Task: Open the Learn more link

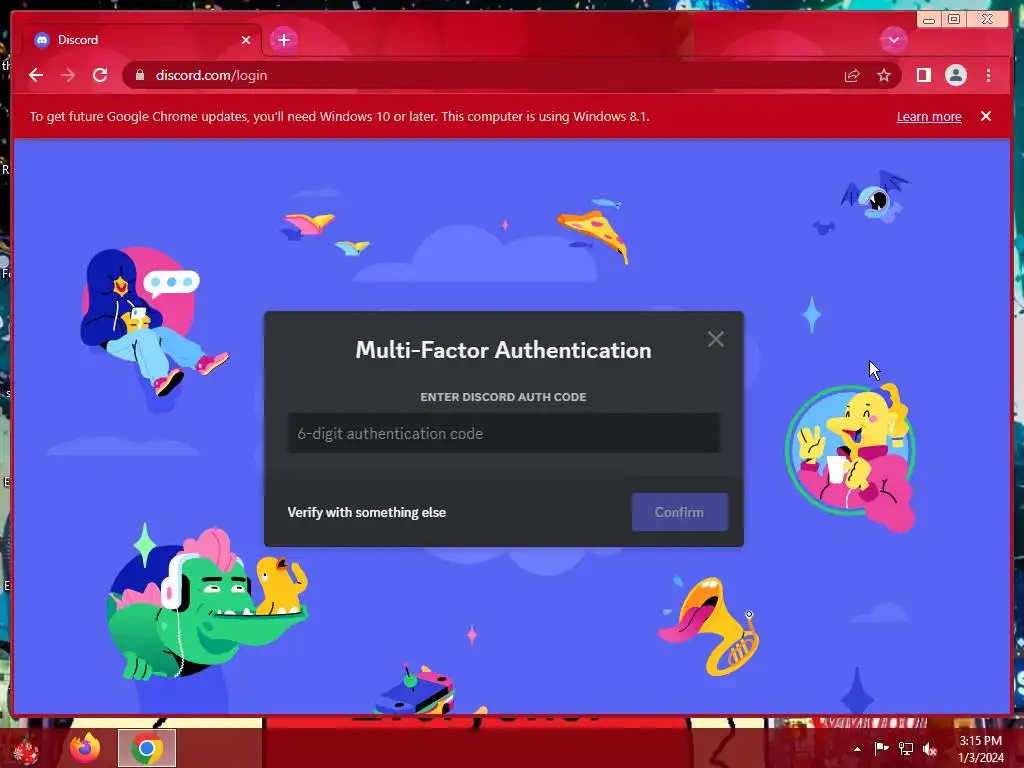Action: coord(929,116)
